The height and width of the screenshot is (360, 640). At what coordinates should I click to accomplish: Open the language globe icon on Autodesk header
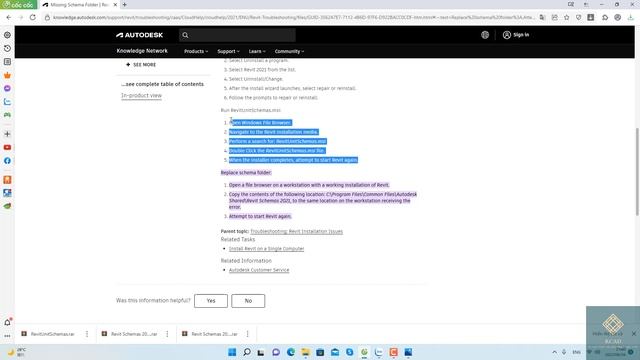pos(485,35)
